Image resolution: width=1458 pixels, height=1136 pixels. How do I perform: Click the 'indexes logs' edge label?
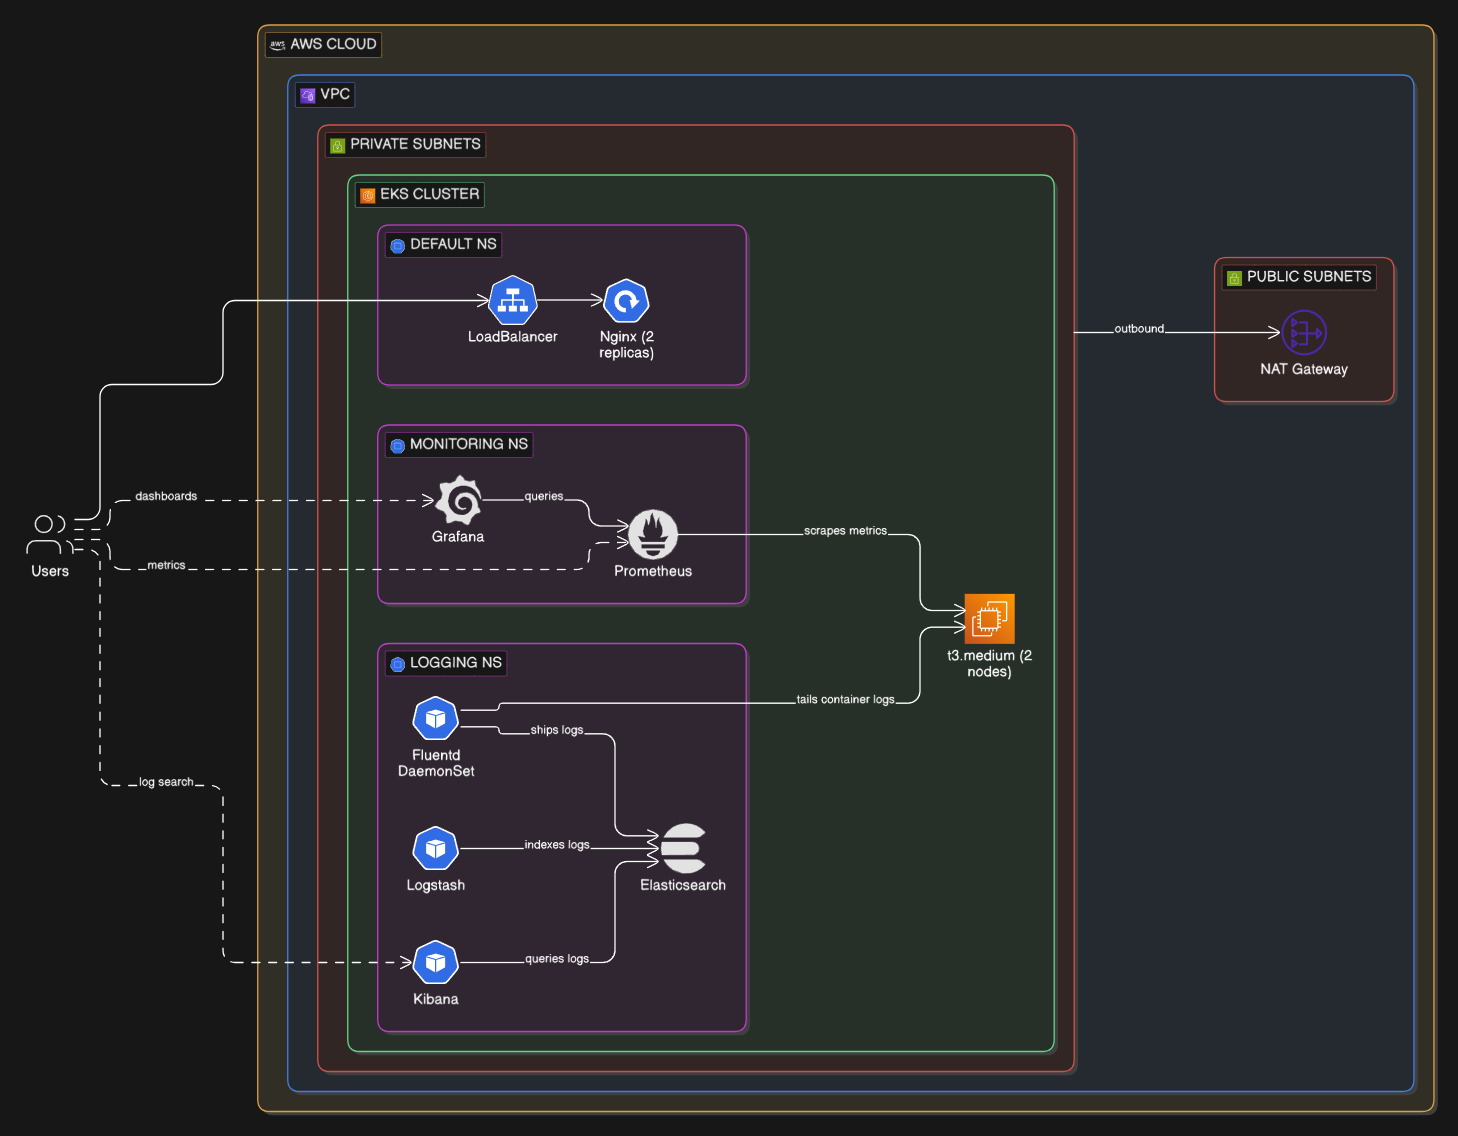pos(557,845)
